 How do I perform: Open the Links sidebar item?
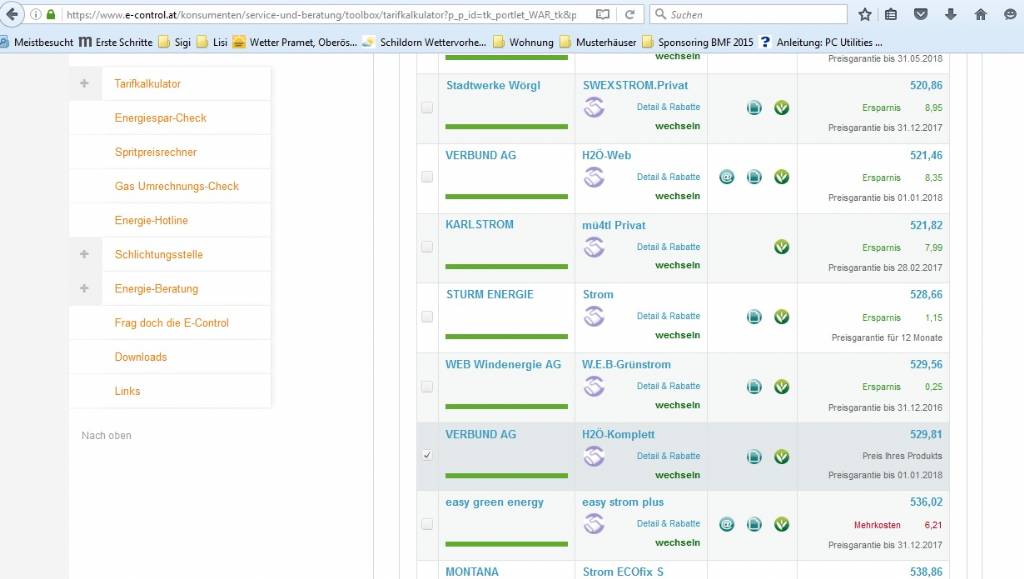pos(127,391)
